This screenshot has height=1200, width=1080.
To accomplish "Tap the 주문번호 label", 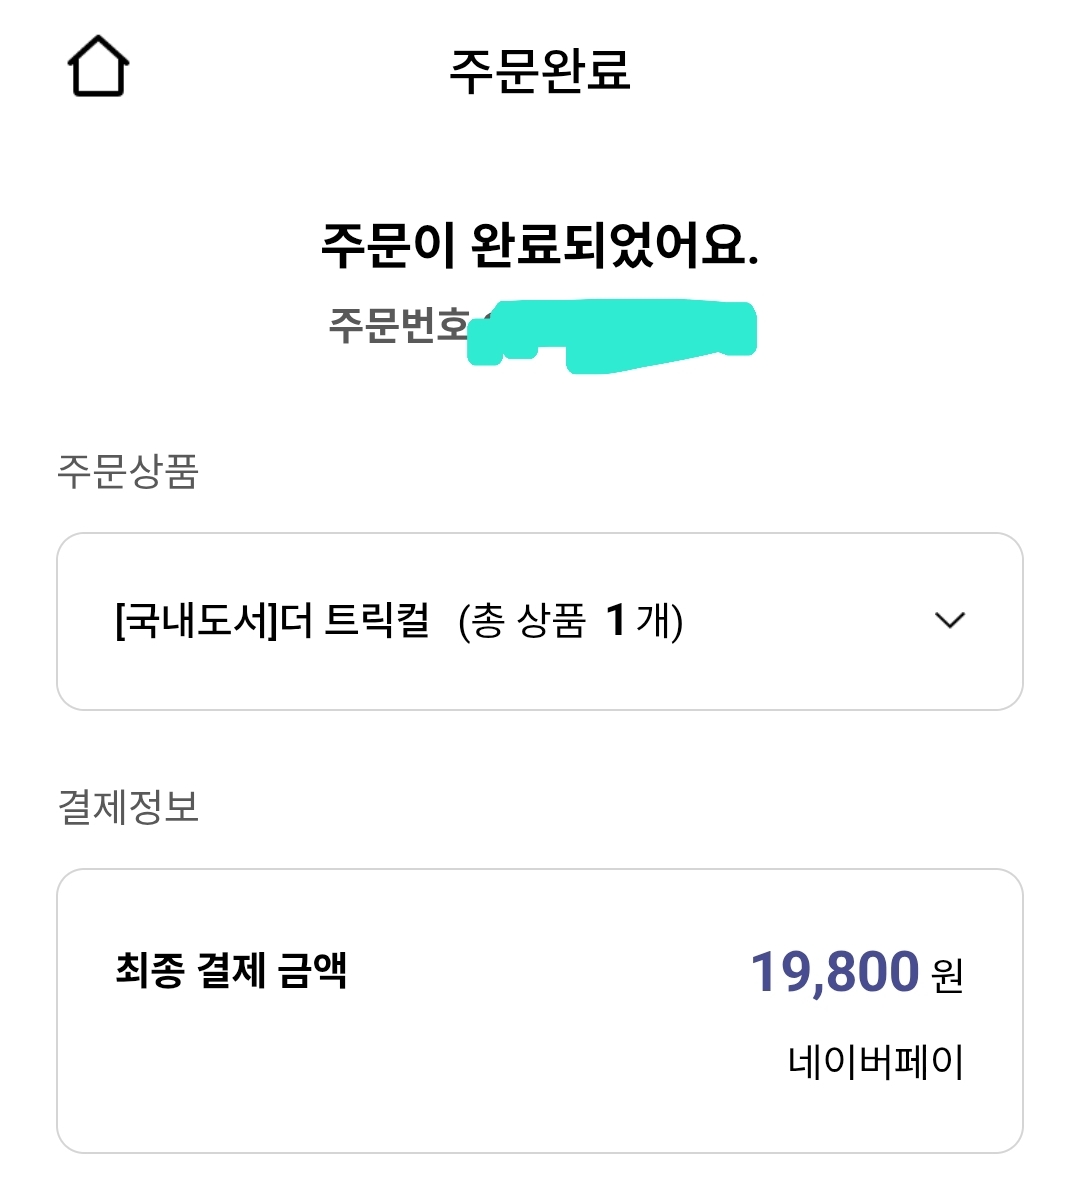I will point(399,325).
